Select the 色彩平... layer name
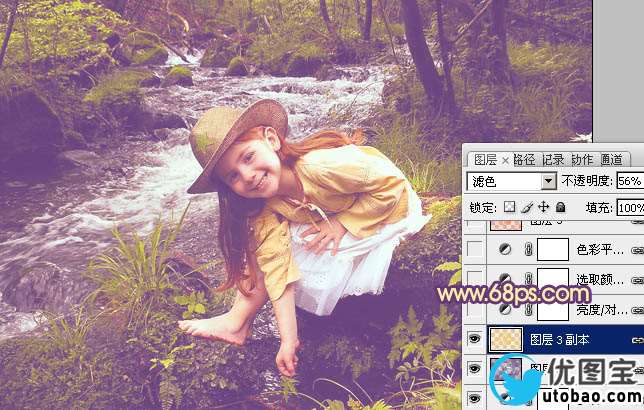644x410 pixels. 600,249
